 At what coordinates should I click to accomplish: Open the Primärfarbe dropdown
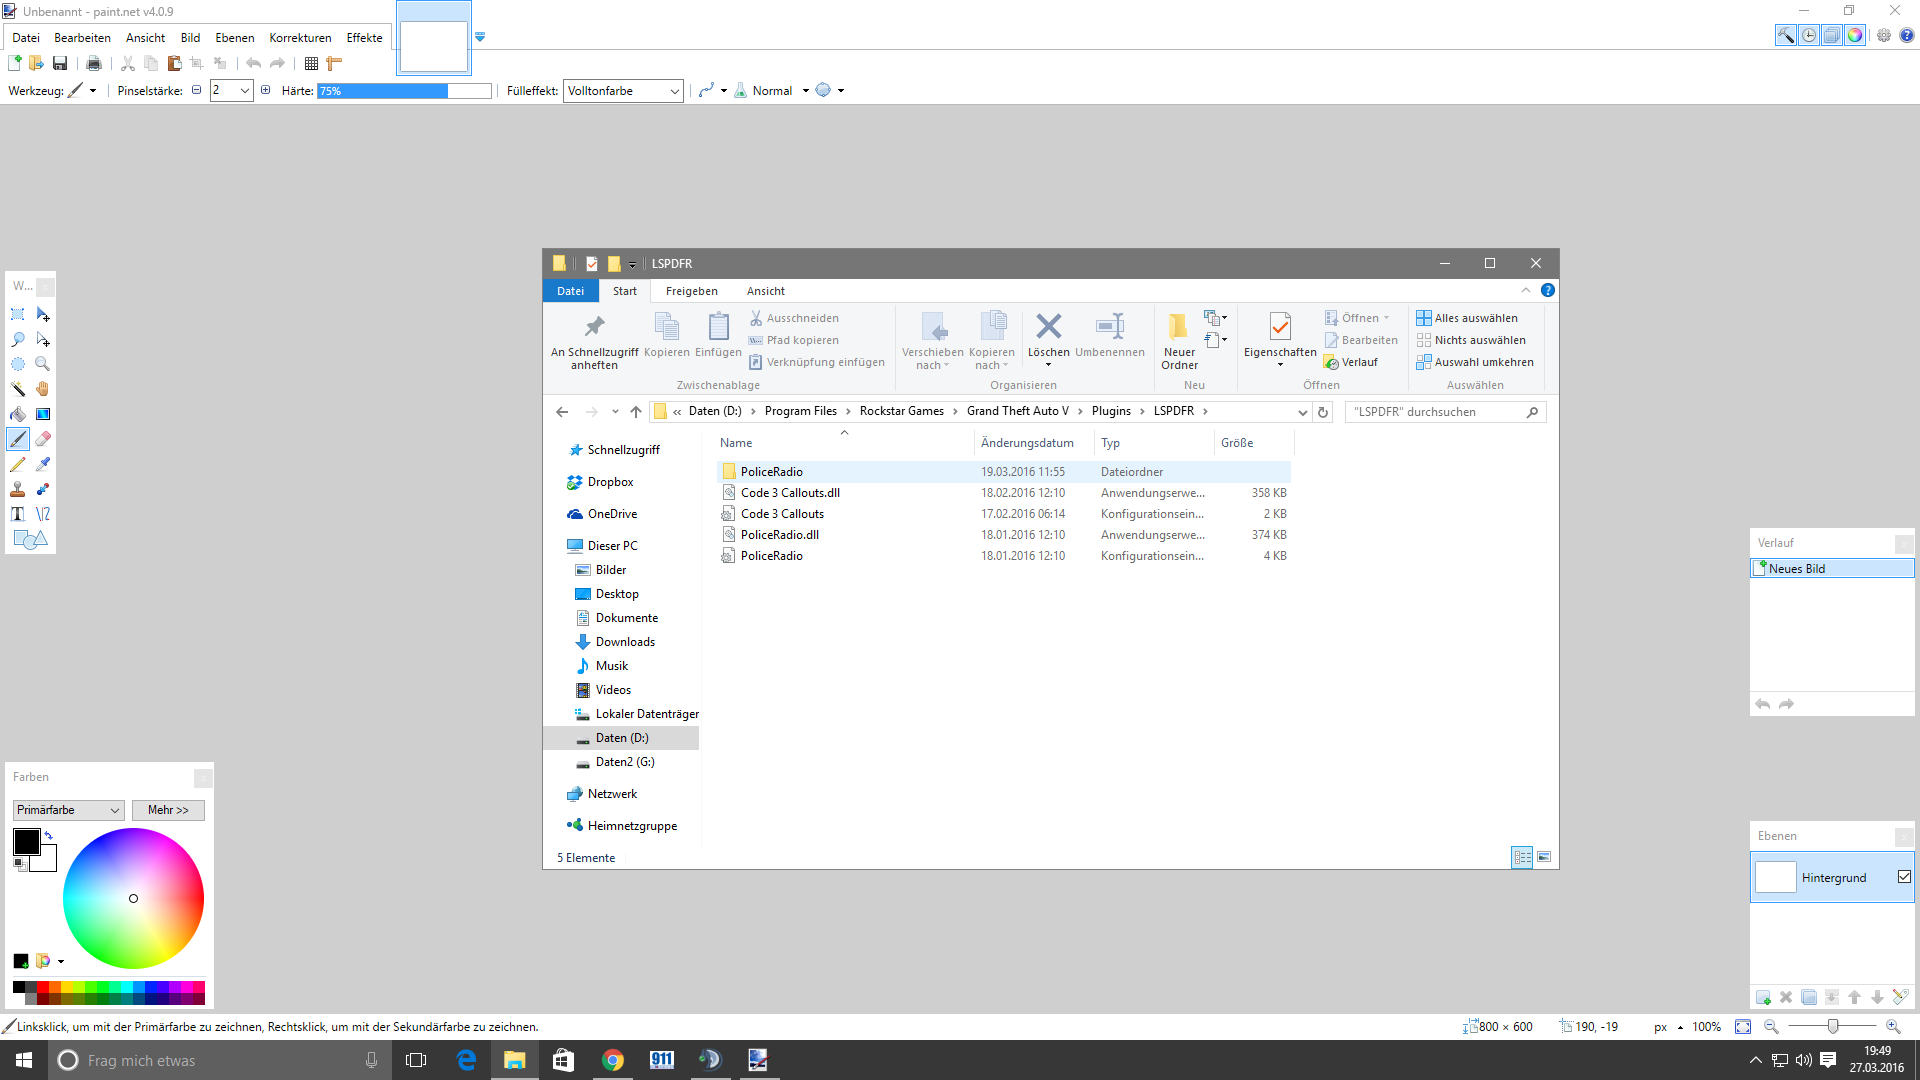coord(68,810)
